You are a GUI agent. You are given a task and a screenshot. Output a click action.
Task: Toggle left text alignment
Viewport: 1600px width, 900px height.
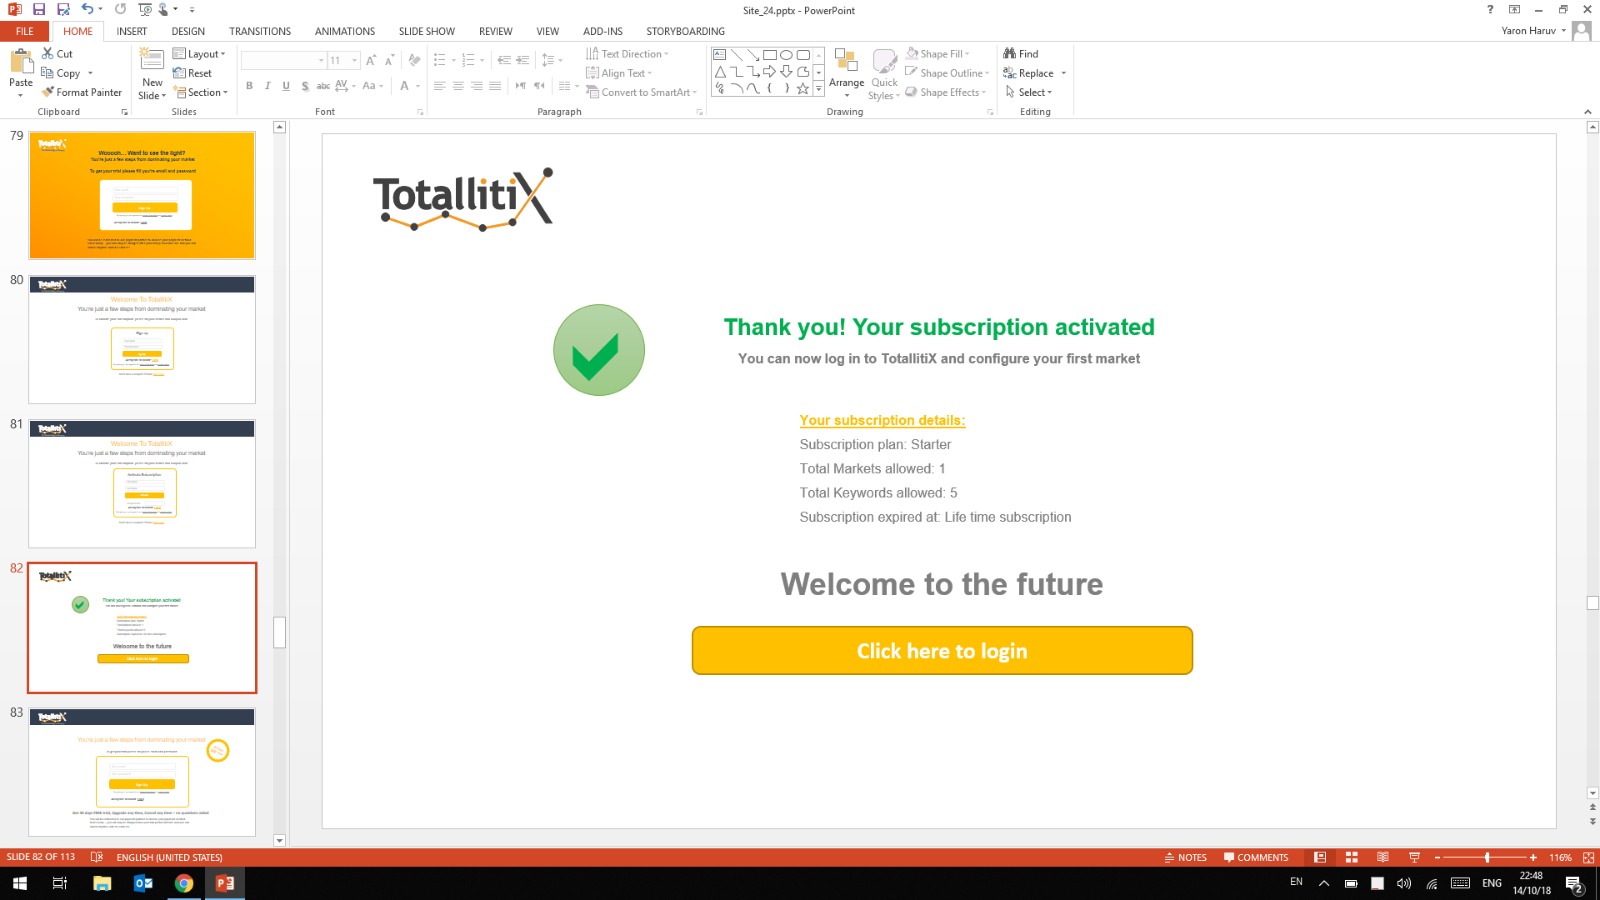pos(439,86)
